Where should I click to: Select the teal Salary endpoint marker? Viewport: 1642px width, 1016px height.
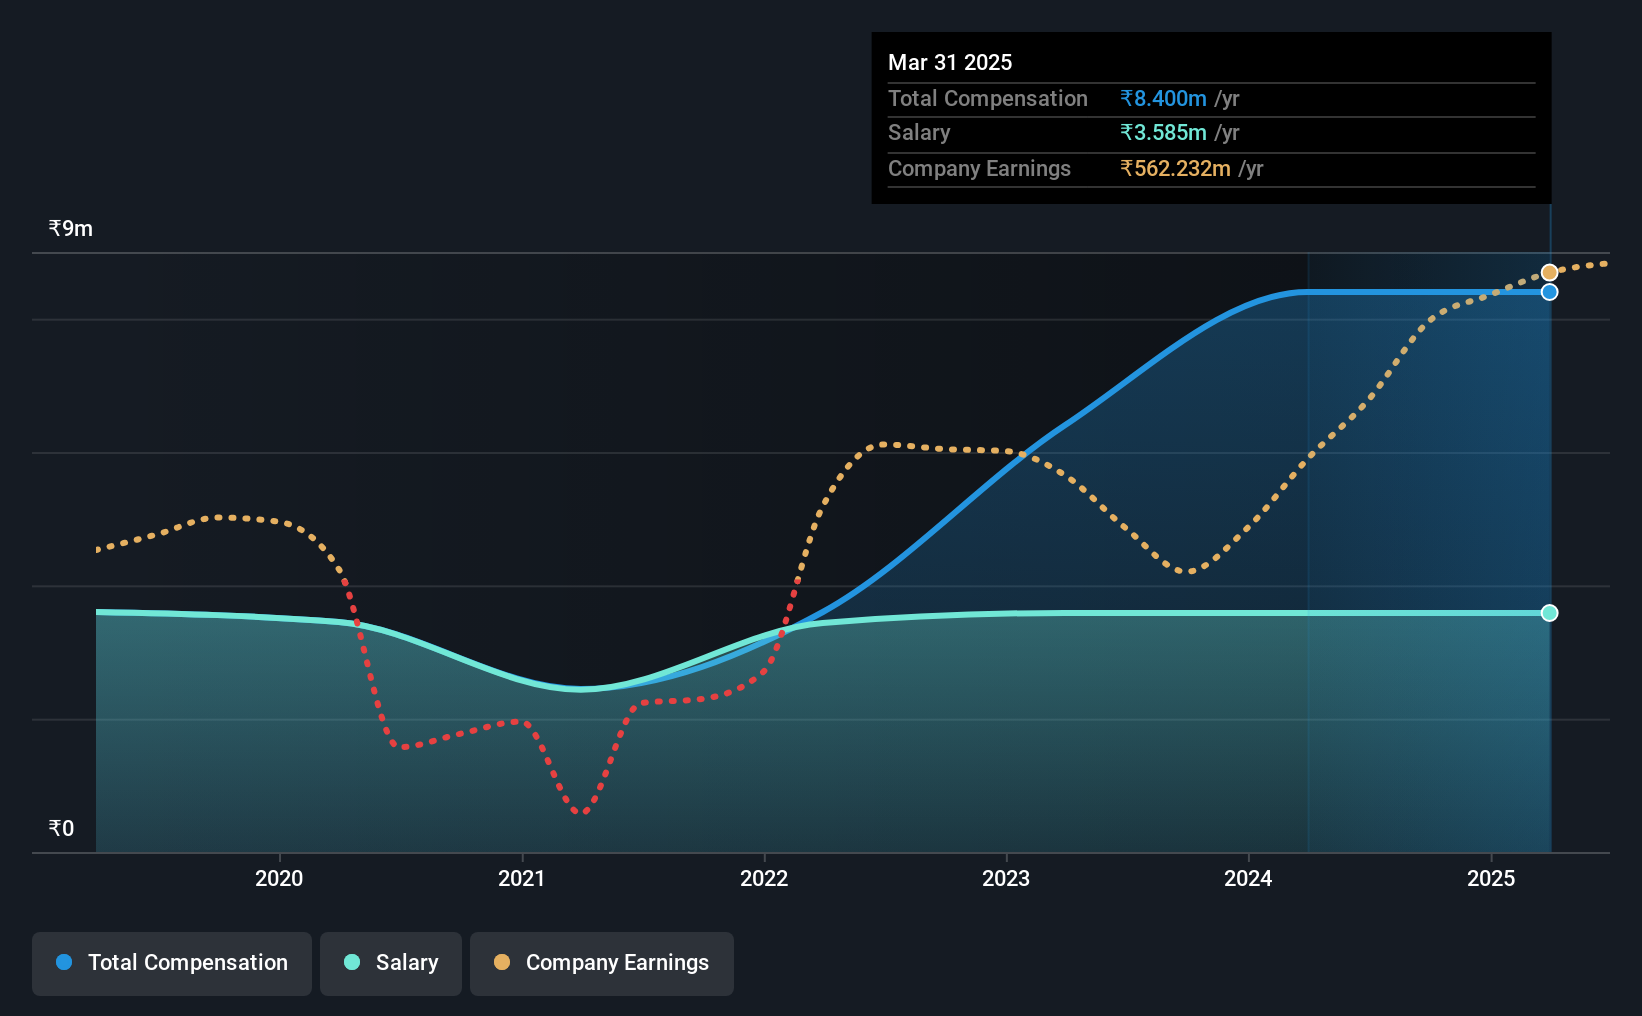(1549, 613)
